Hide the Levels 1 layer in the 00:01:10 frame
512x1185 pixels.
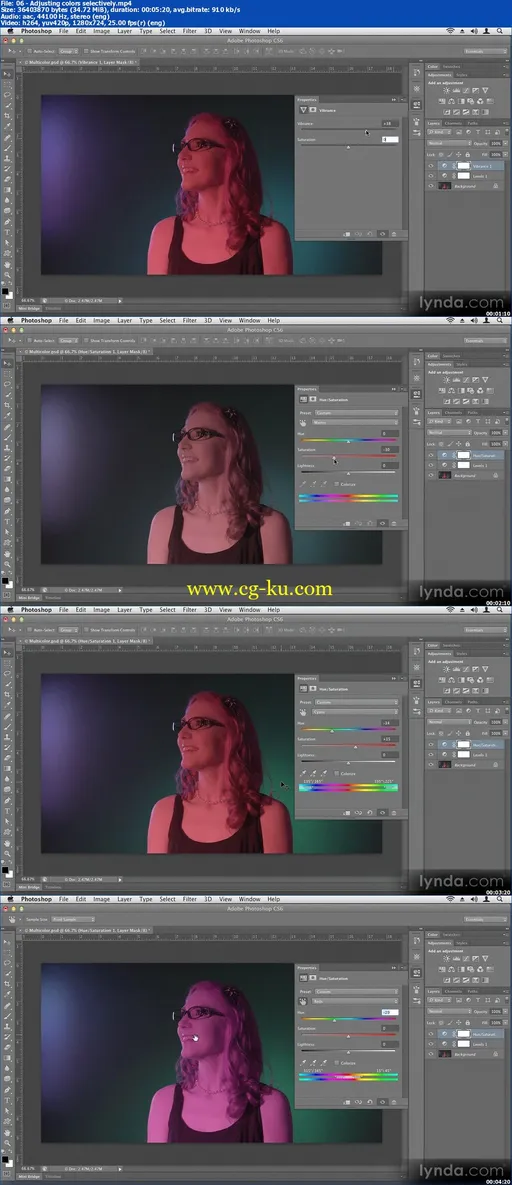coord(431,175)
